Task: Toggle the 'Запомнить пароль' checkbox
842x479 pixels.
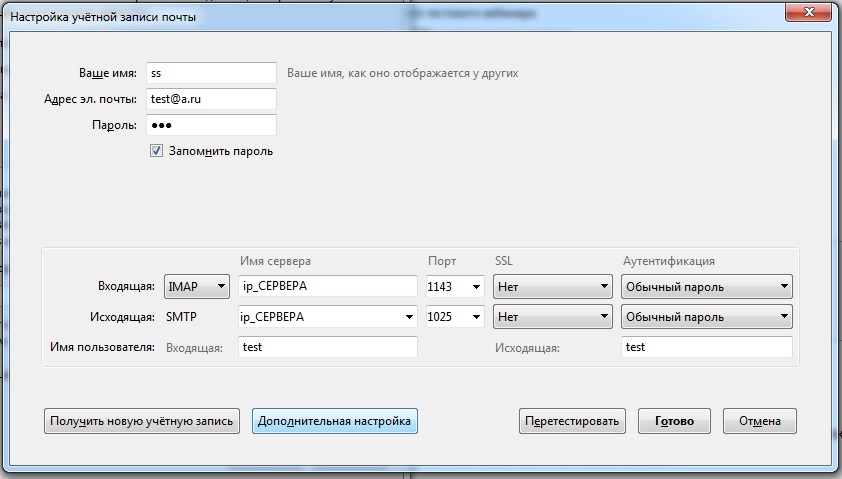Action: coord(156,151)
